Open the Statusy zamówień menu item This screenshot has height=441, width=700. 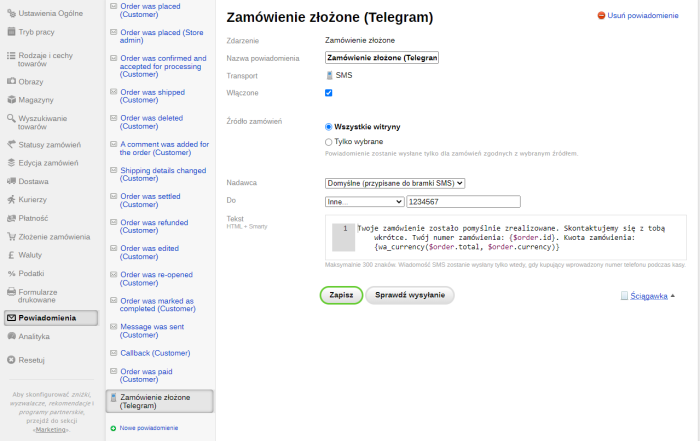(x=47, y=144)
